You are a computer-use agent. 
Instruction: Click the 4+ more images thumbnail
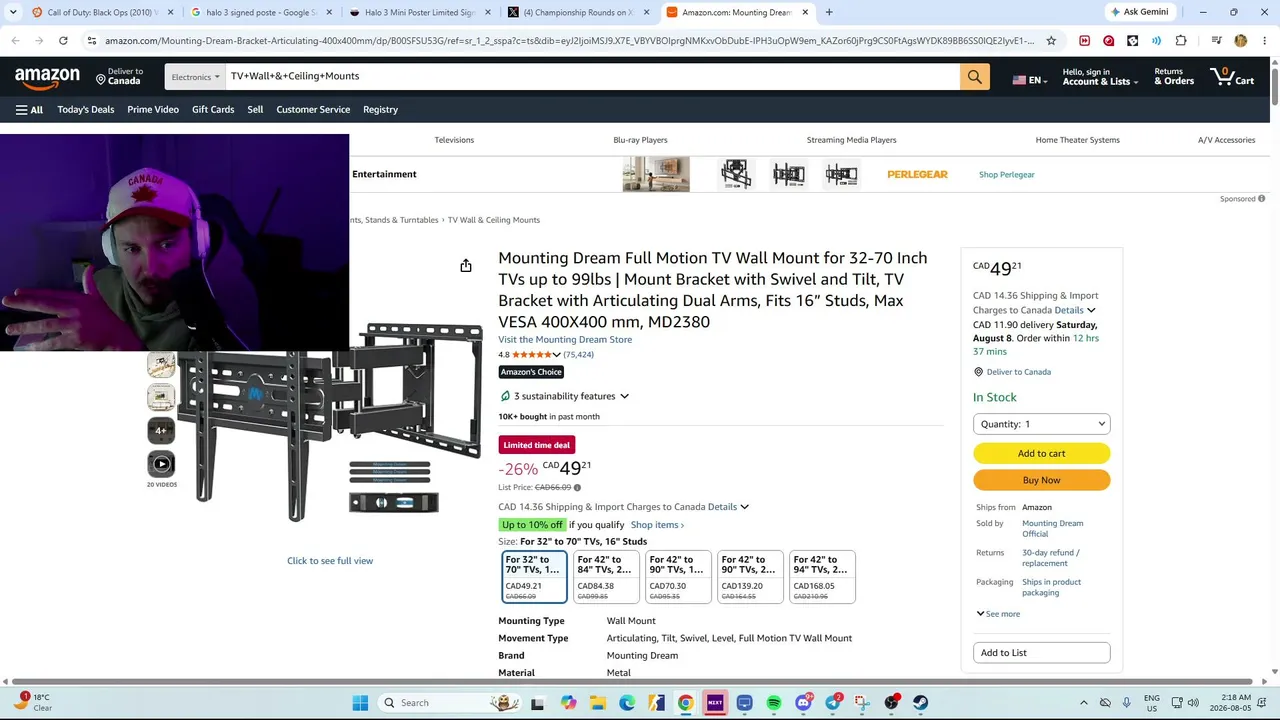(161, 431)
